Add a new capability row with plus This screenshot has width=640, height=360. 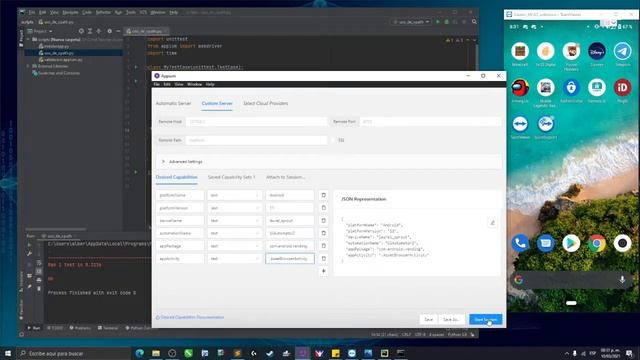coord(323,271)
